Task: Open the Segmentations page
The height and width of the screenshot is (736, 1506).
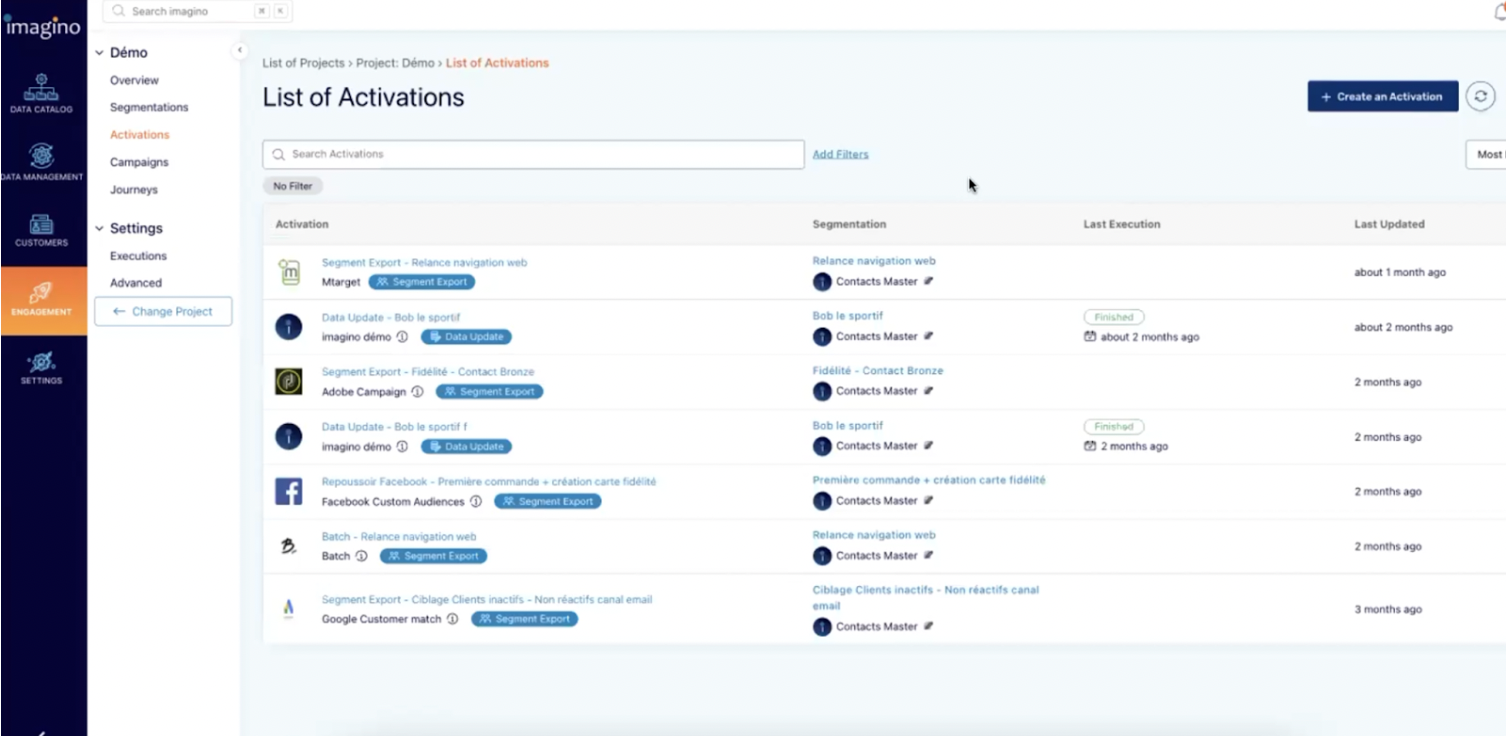Action: coord(149,107)
